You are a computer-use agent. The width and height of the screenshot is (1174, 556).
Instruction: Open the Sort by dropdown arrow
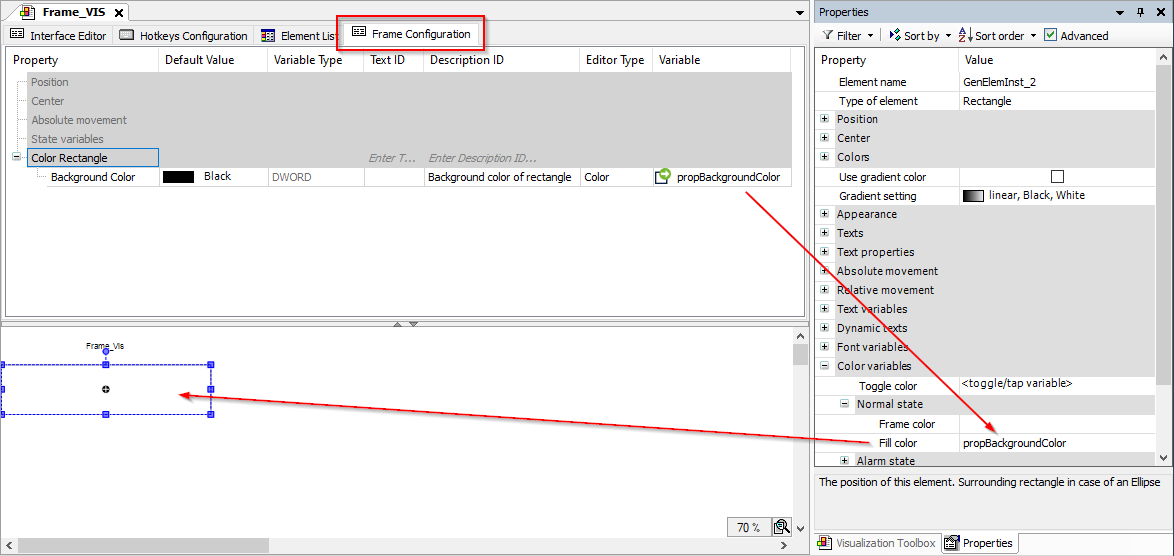click(948, 35)
